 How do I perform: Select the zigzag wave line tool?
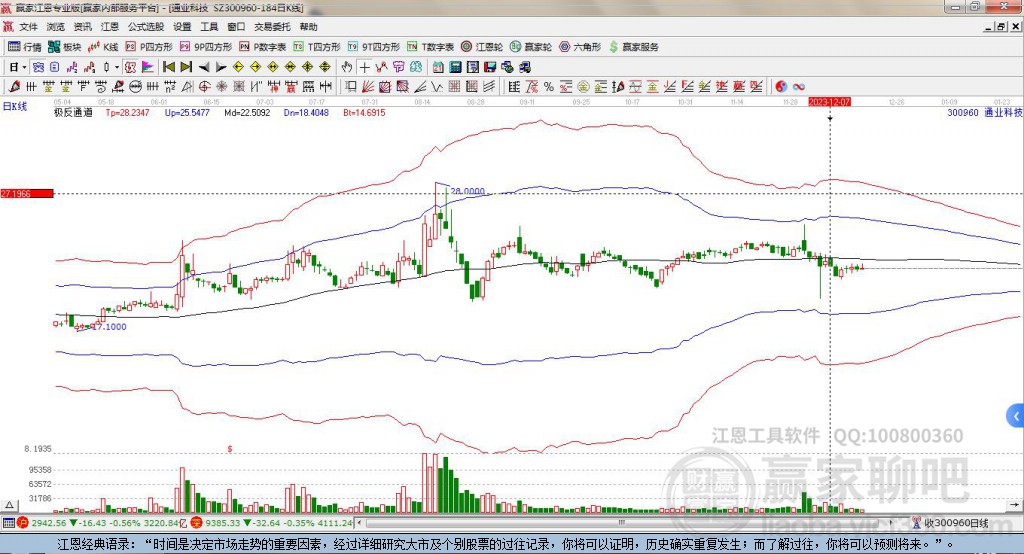436,86
